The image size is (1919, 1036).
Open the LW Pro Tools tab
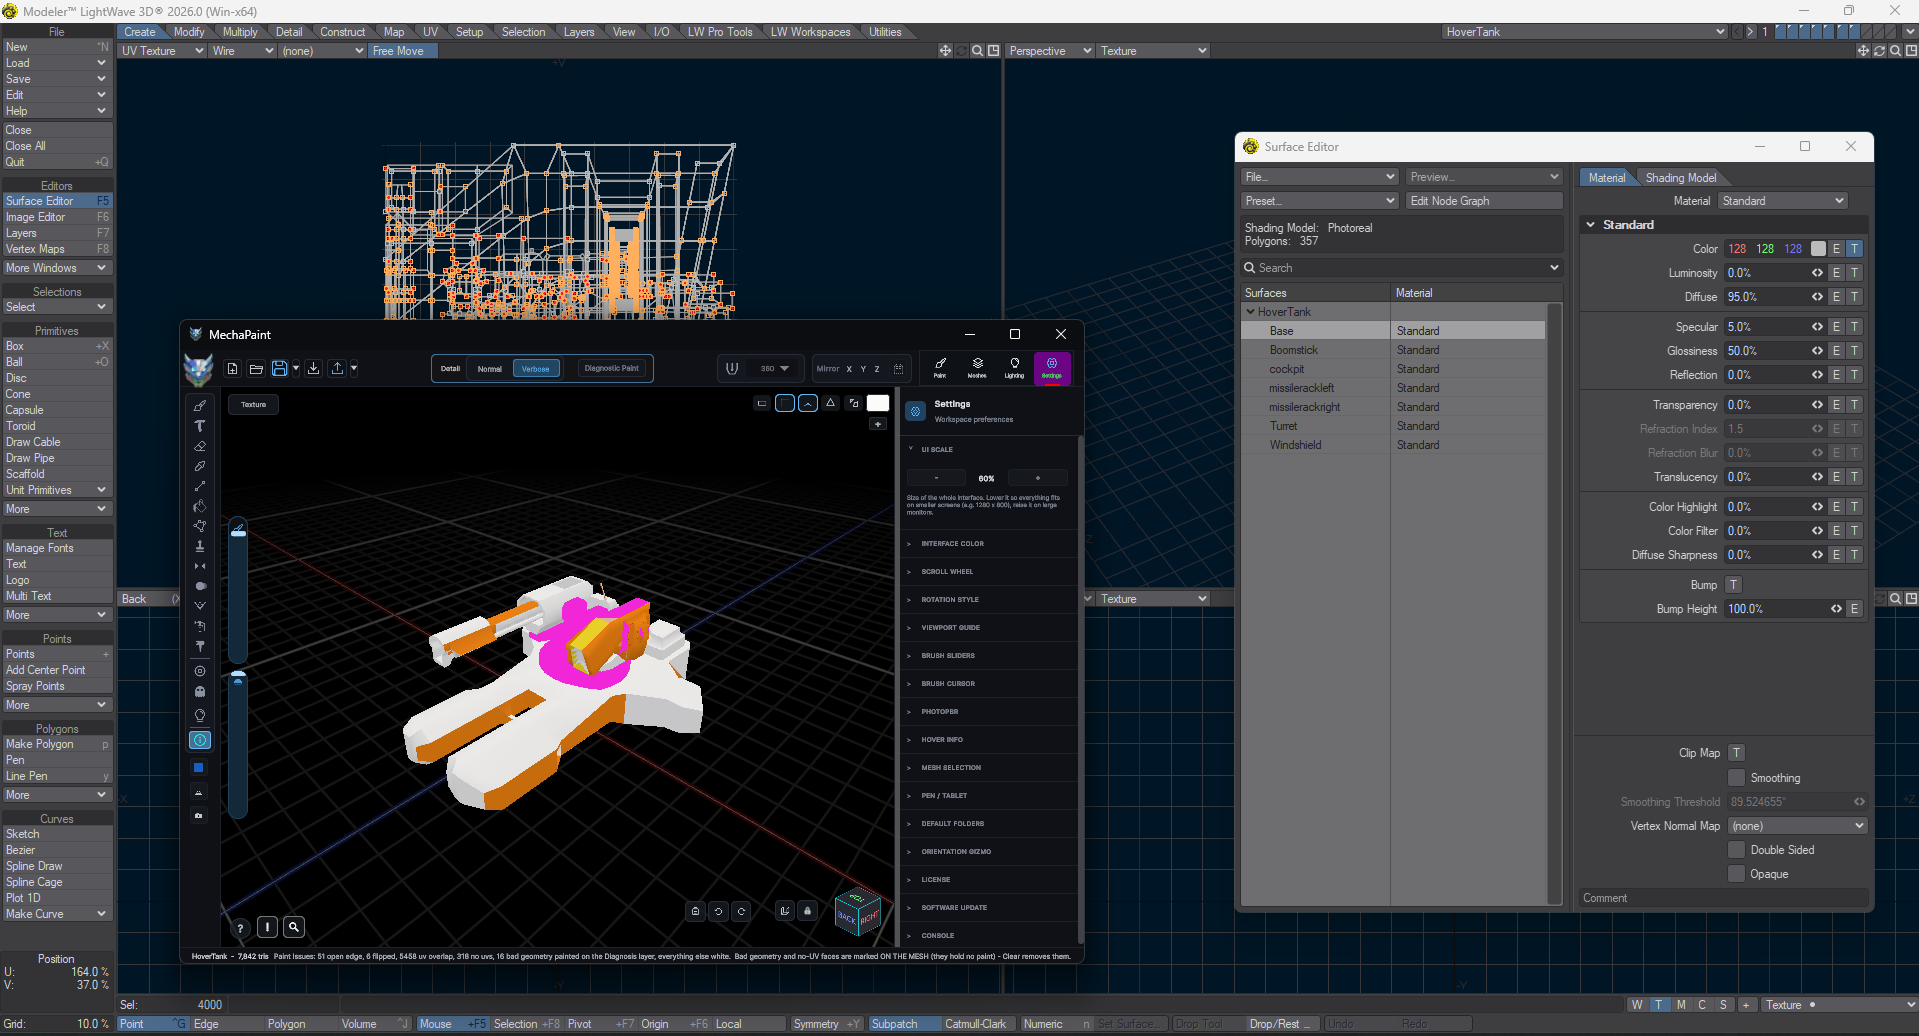(x=720, y=32)
